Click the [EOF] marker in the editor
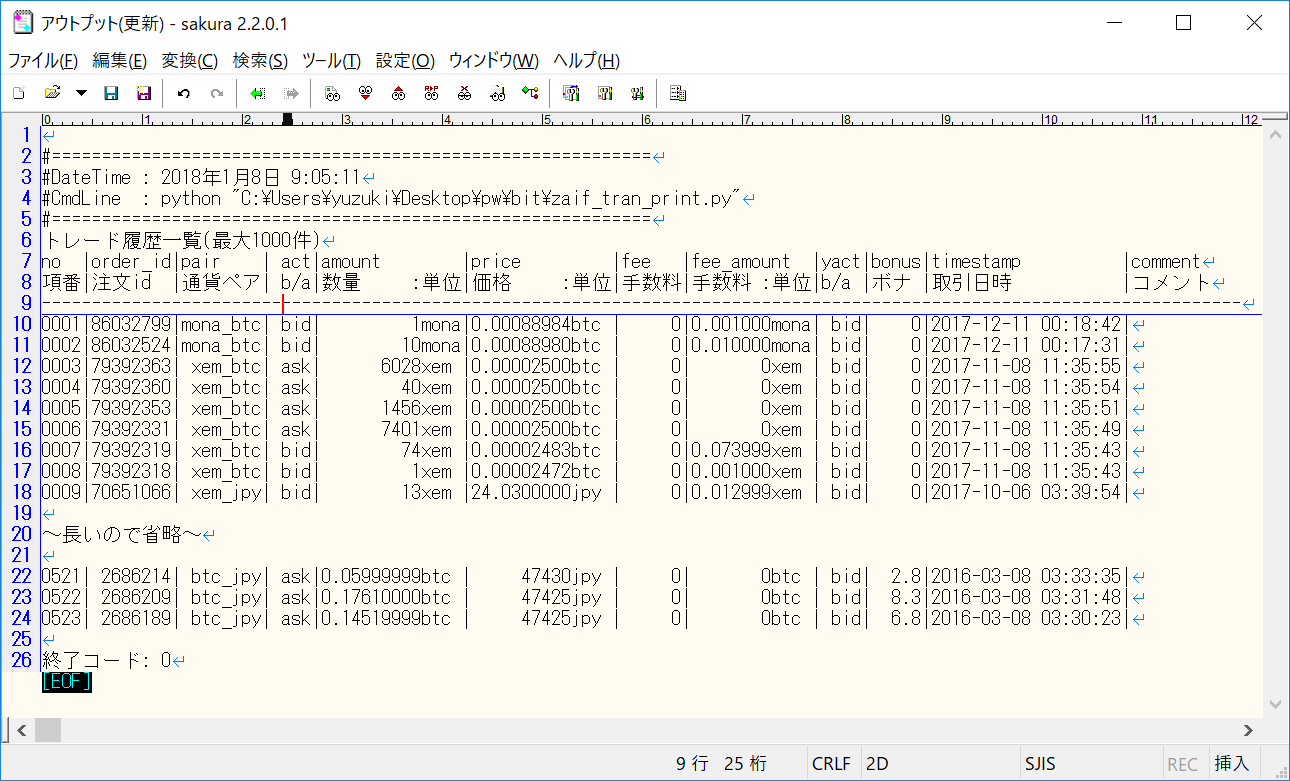Screen dimensions: 1290x781 point(65,682)
